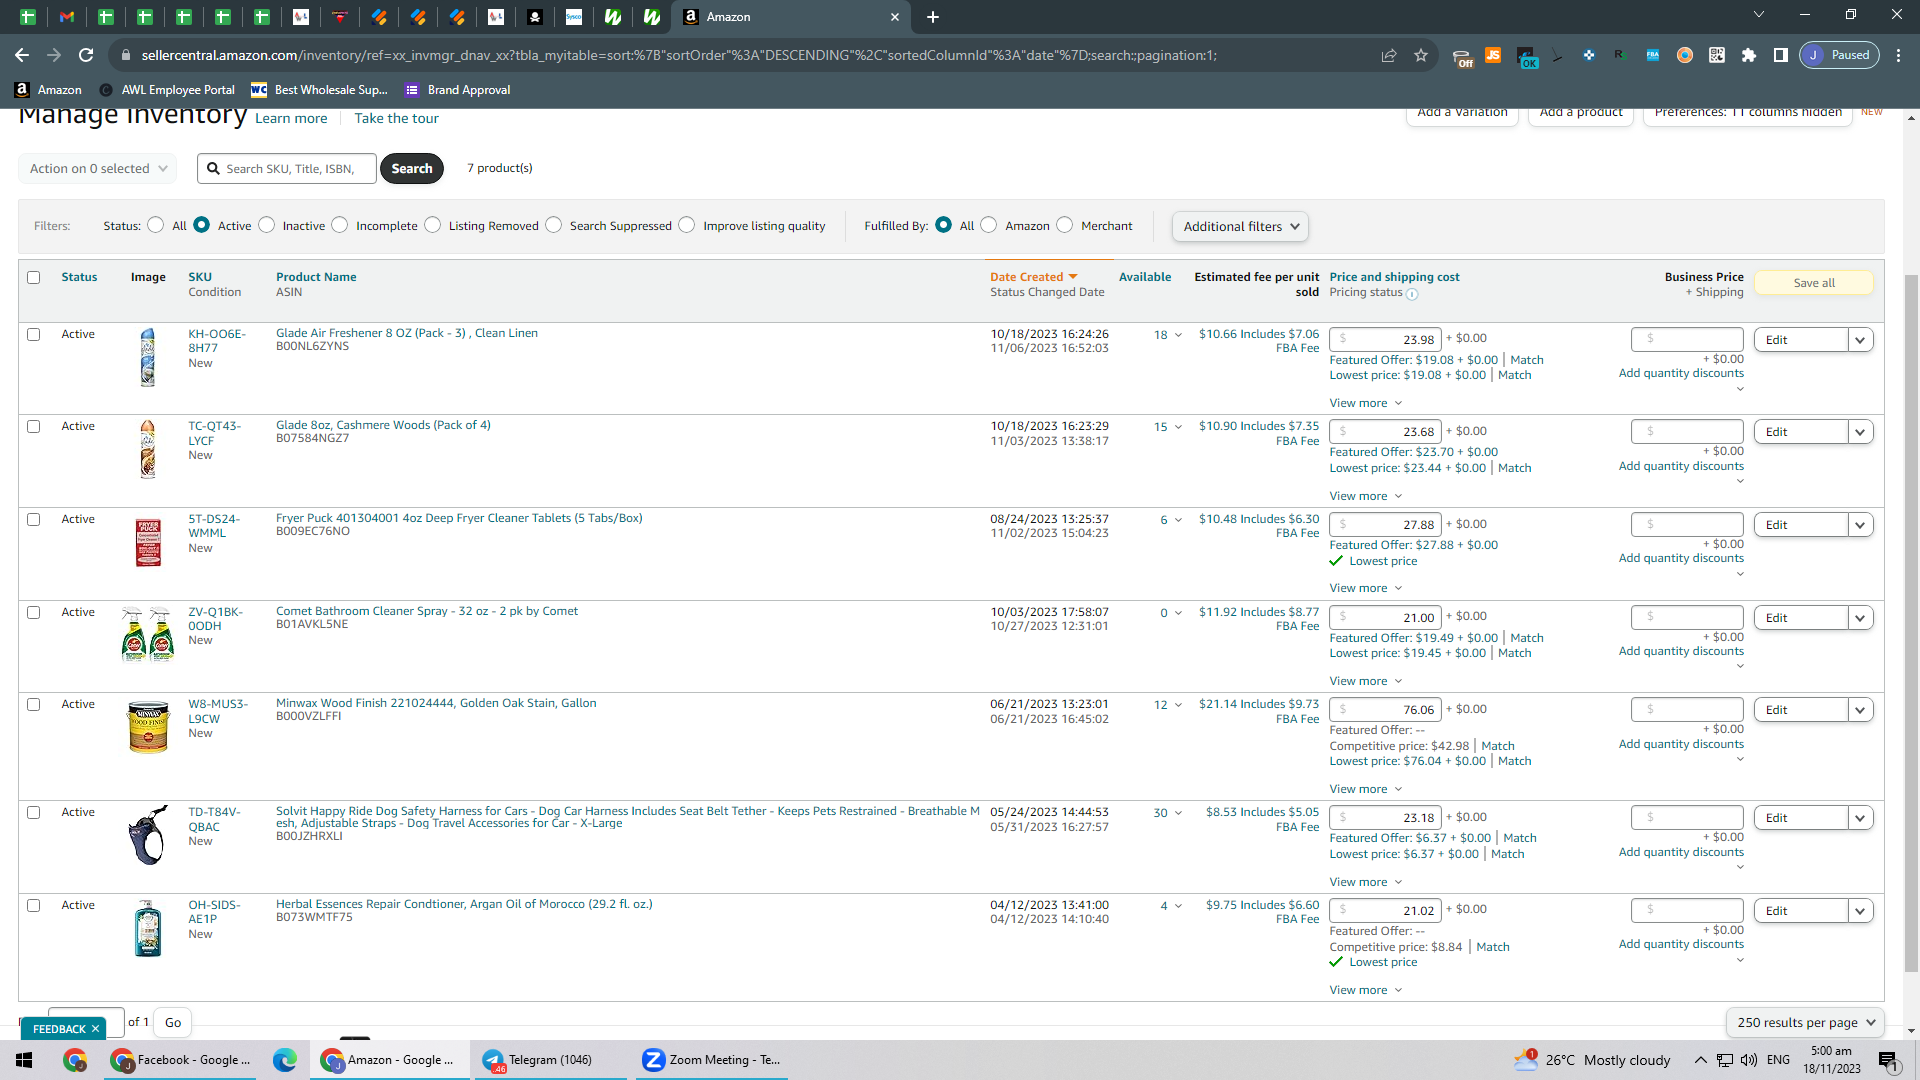Launch Microsoft Edge from the taskbar
This screenshot has width=1920, height=1080.
[285, 1060]
